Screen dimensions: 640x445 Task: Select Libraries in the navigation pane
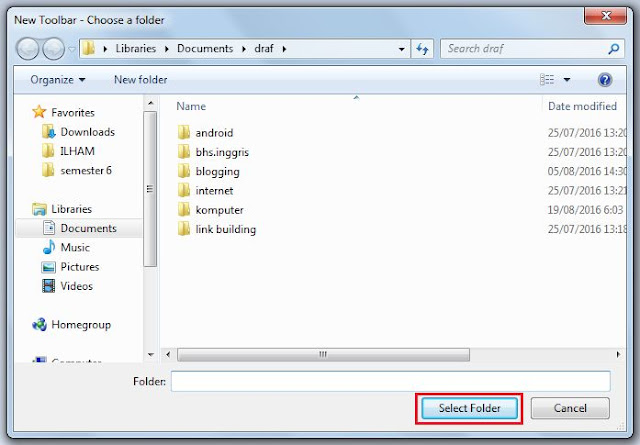click(x=71, y=209)
